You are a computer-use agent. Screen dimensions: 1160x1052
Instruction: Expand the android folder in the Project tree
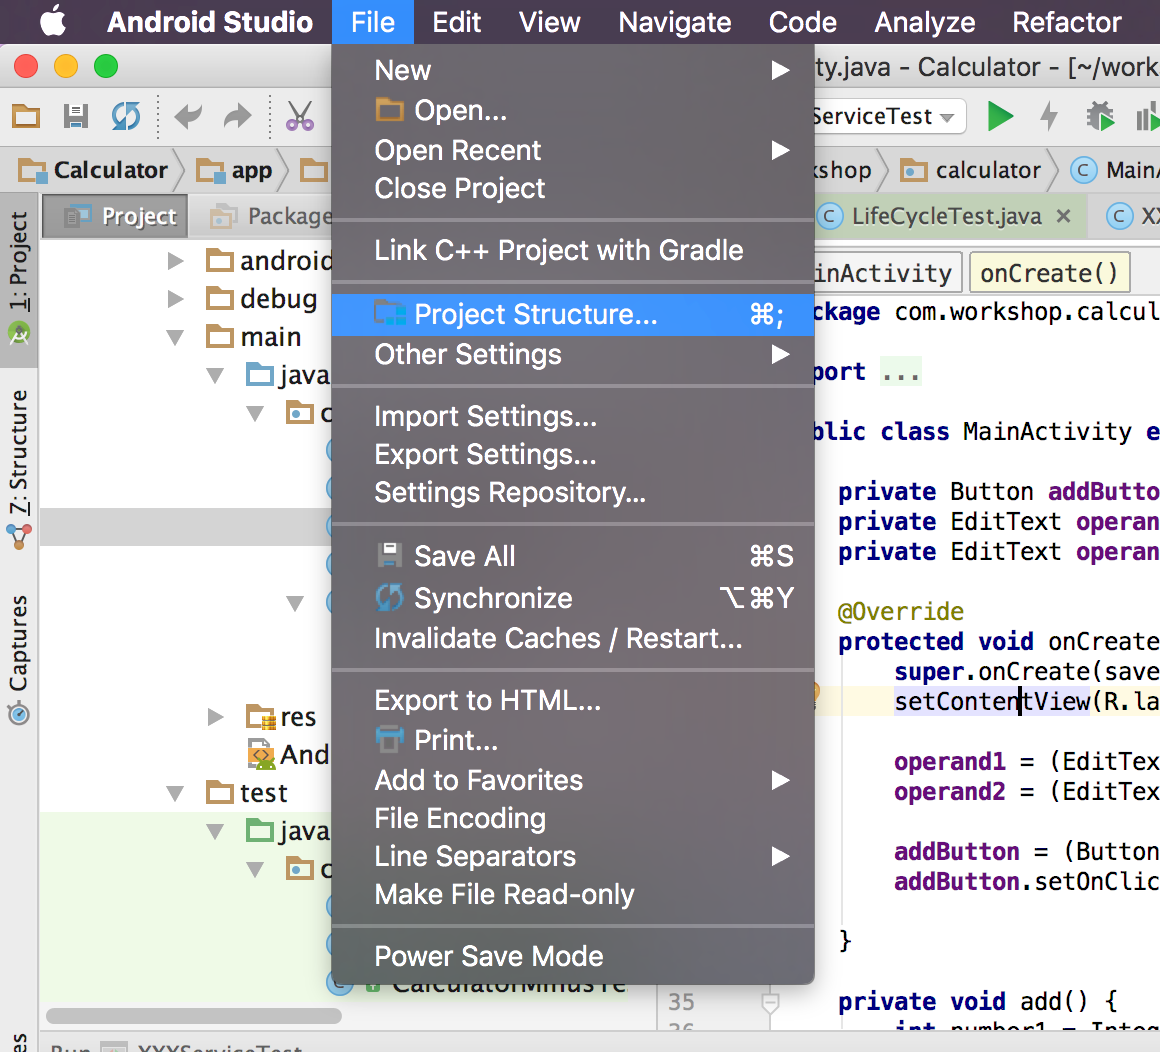click(x=176, y=260)
